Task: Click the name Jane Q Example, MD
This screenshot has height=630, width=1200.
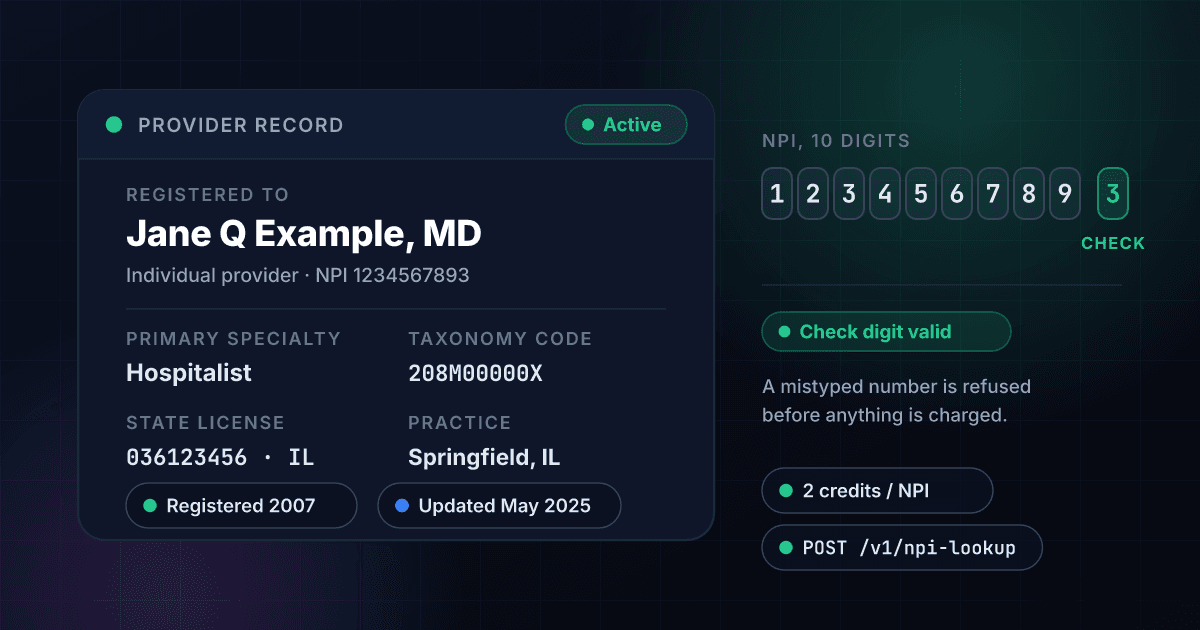Action: point(304,233)
